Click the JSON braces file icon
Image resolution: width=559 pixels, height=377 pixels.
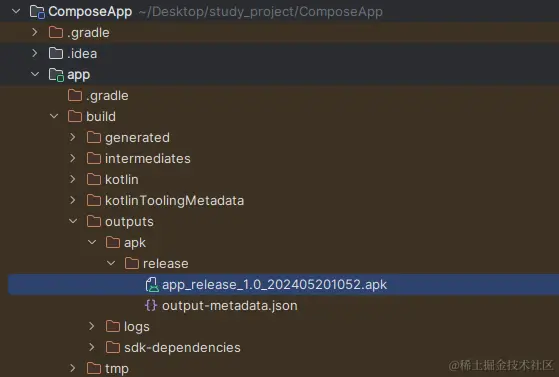coord(151,305)
